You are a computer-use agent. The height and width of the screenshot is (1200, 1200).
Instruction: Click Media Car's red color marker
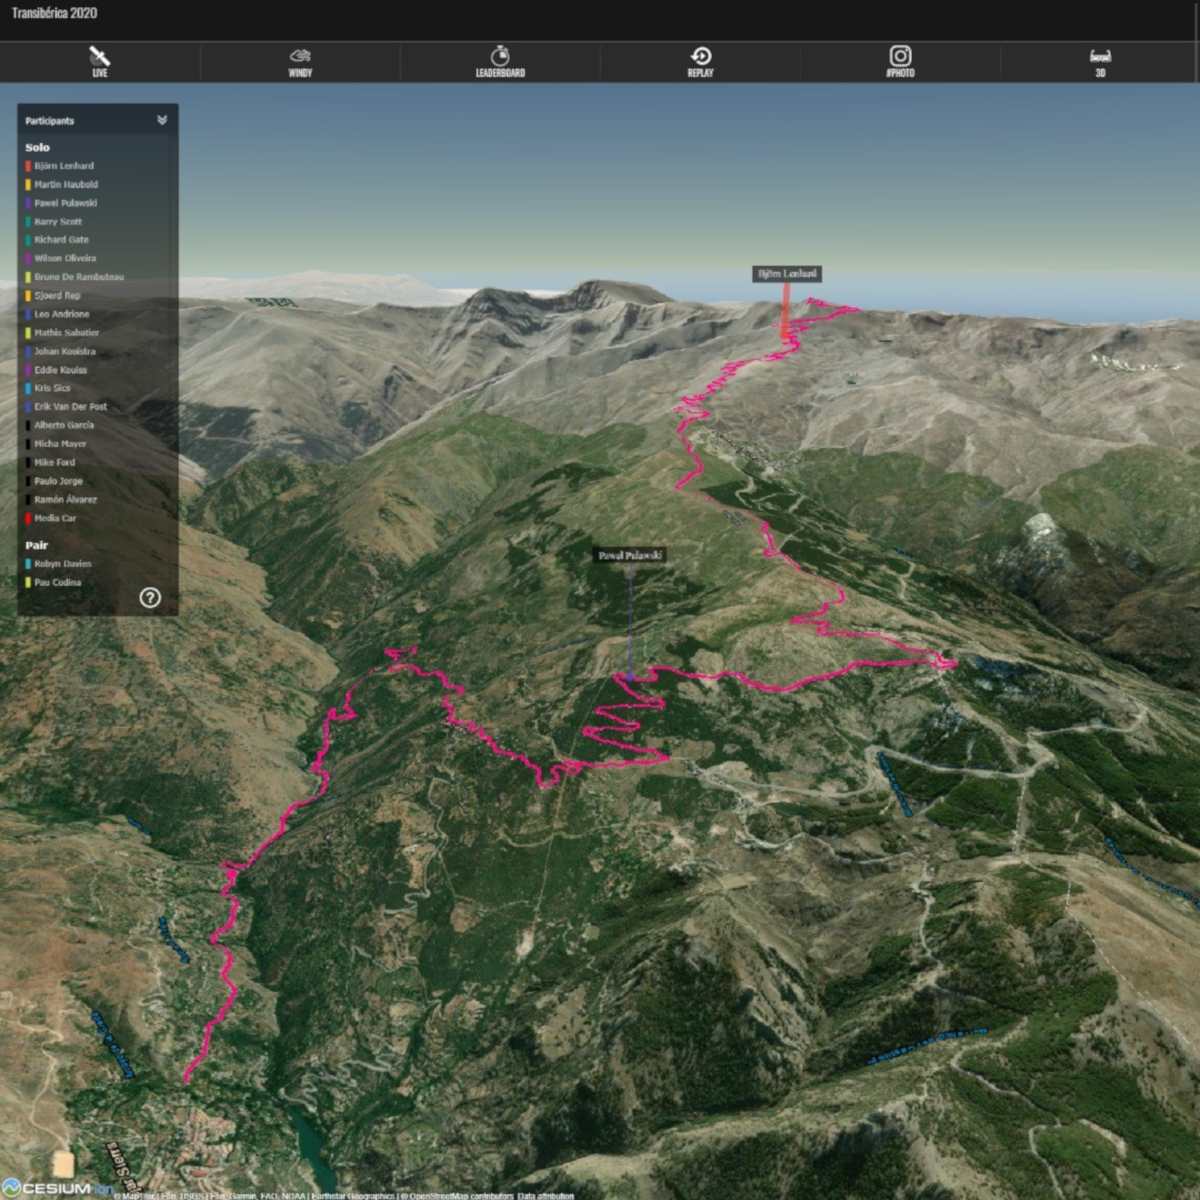[28, 519]
